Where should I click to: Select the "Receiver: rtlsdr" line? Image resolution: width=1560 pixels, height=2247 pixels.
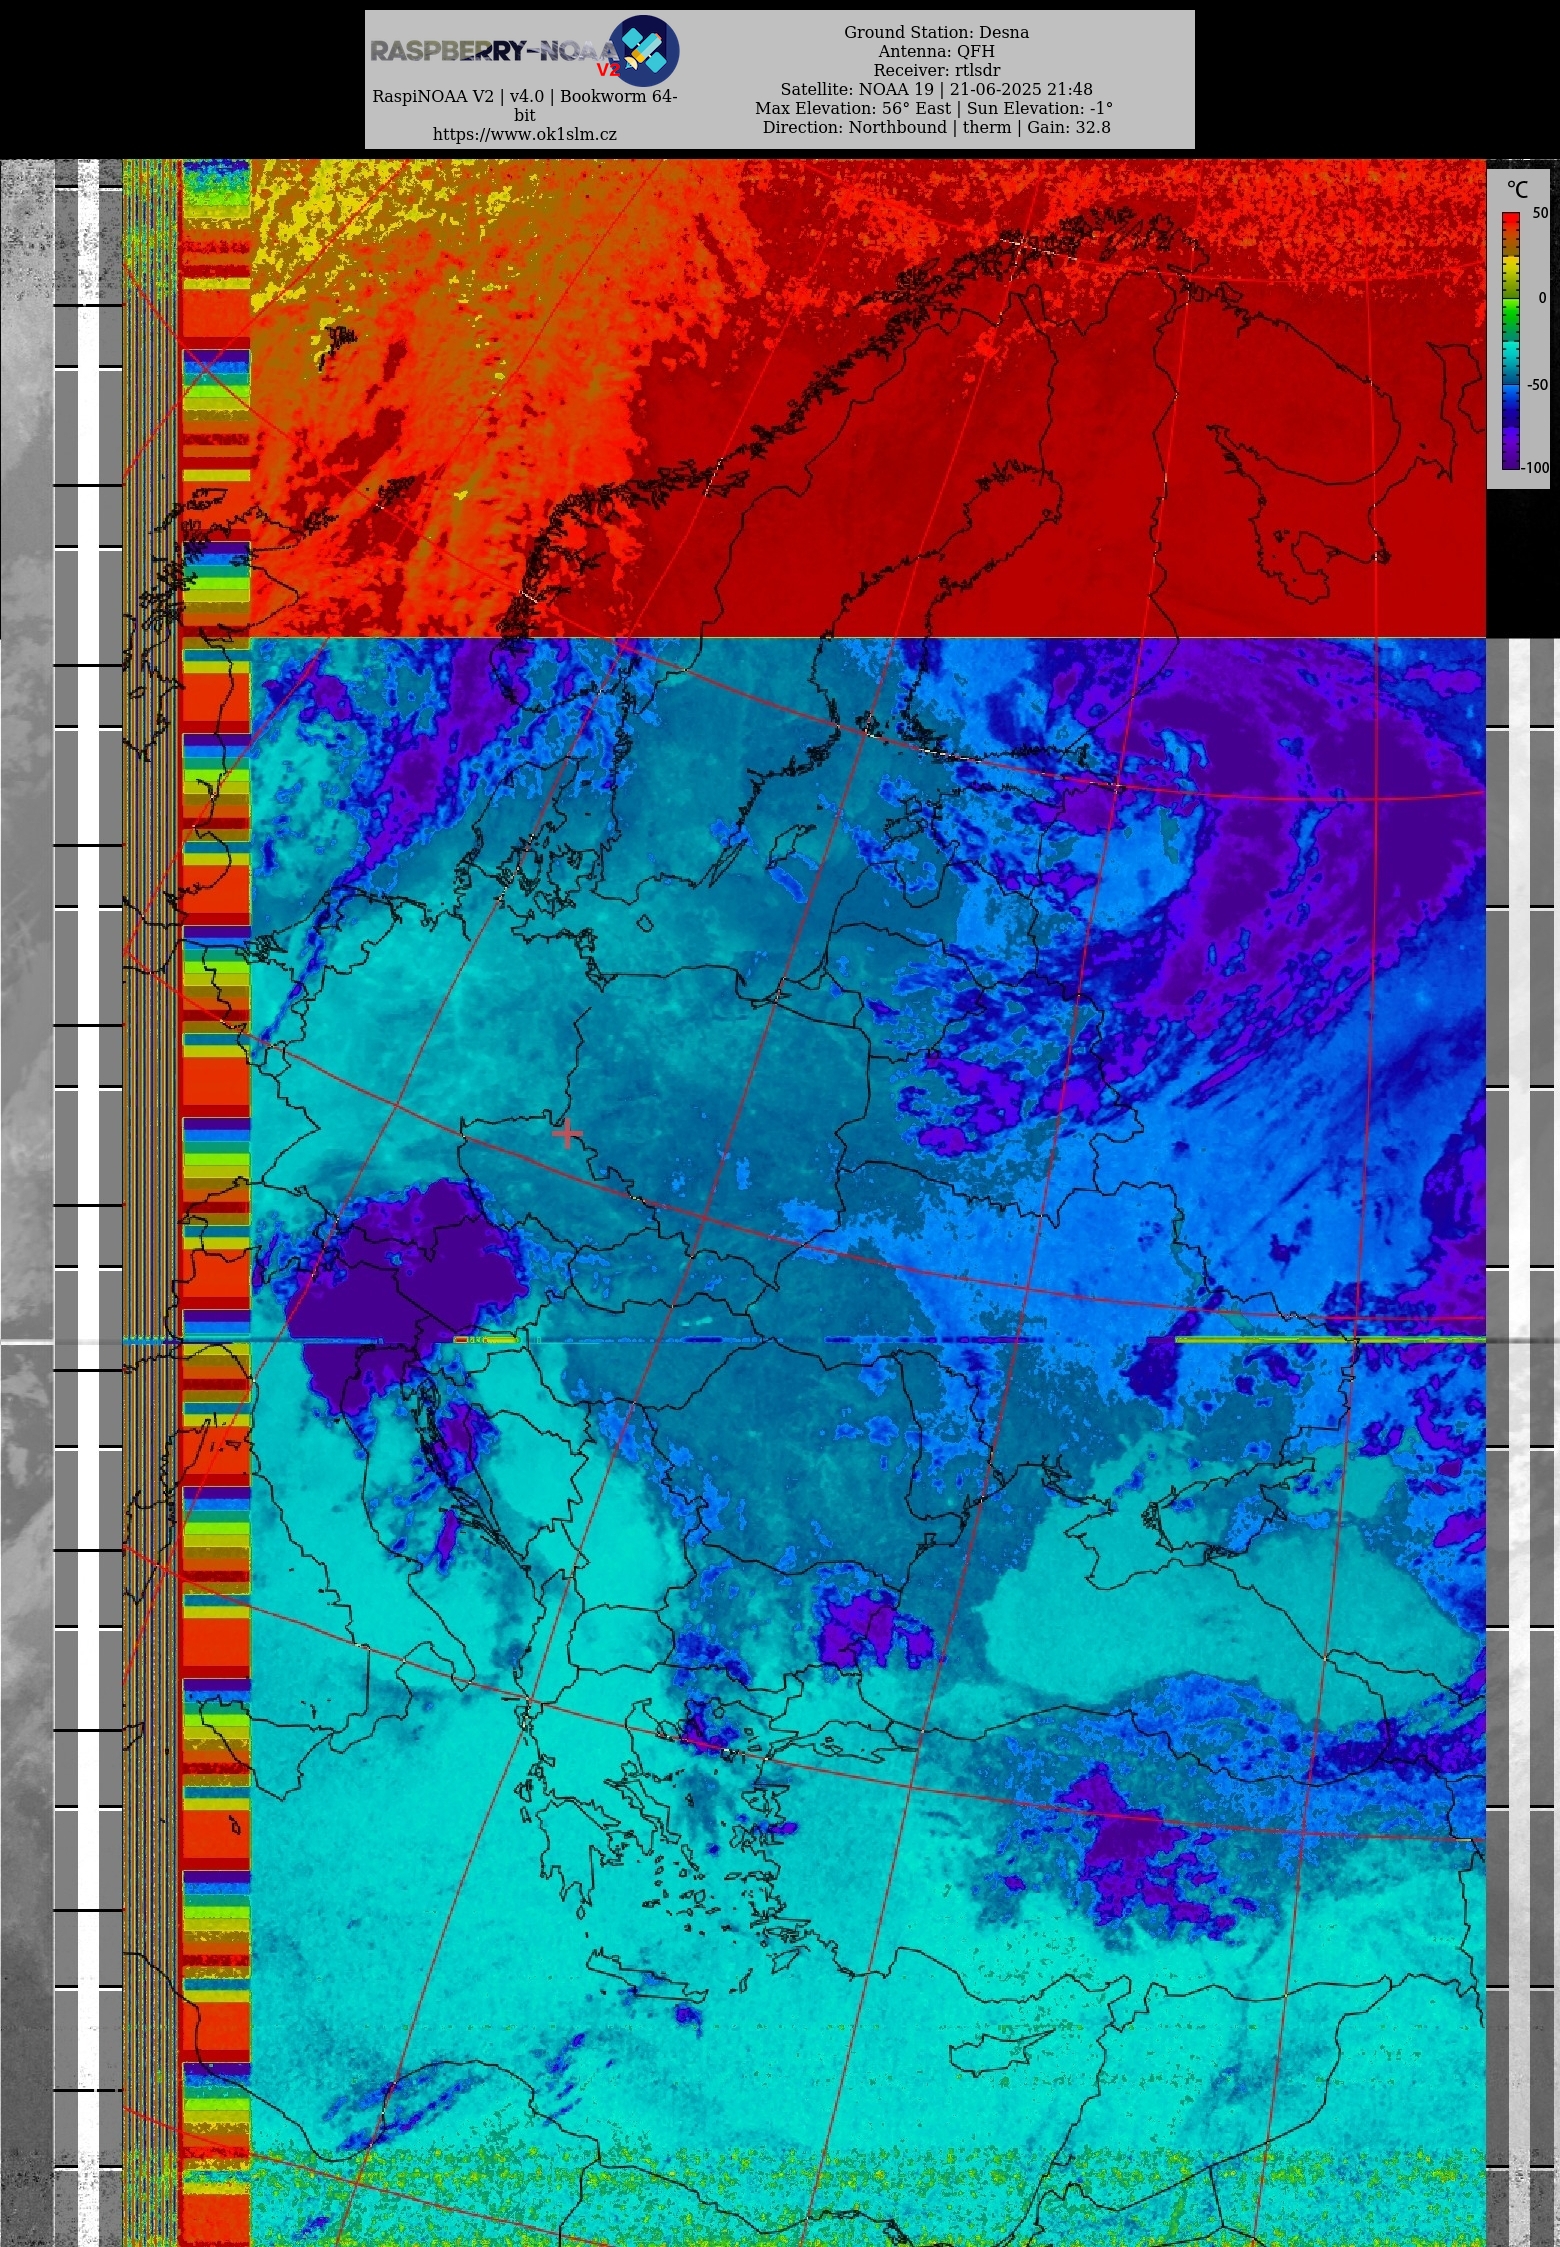[x=936, y=70]
